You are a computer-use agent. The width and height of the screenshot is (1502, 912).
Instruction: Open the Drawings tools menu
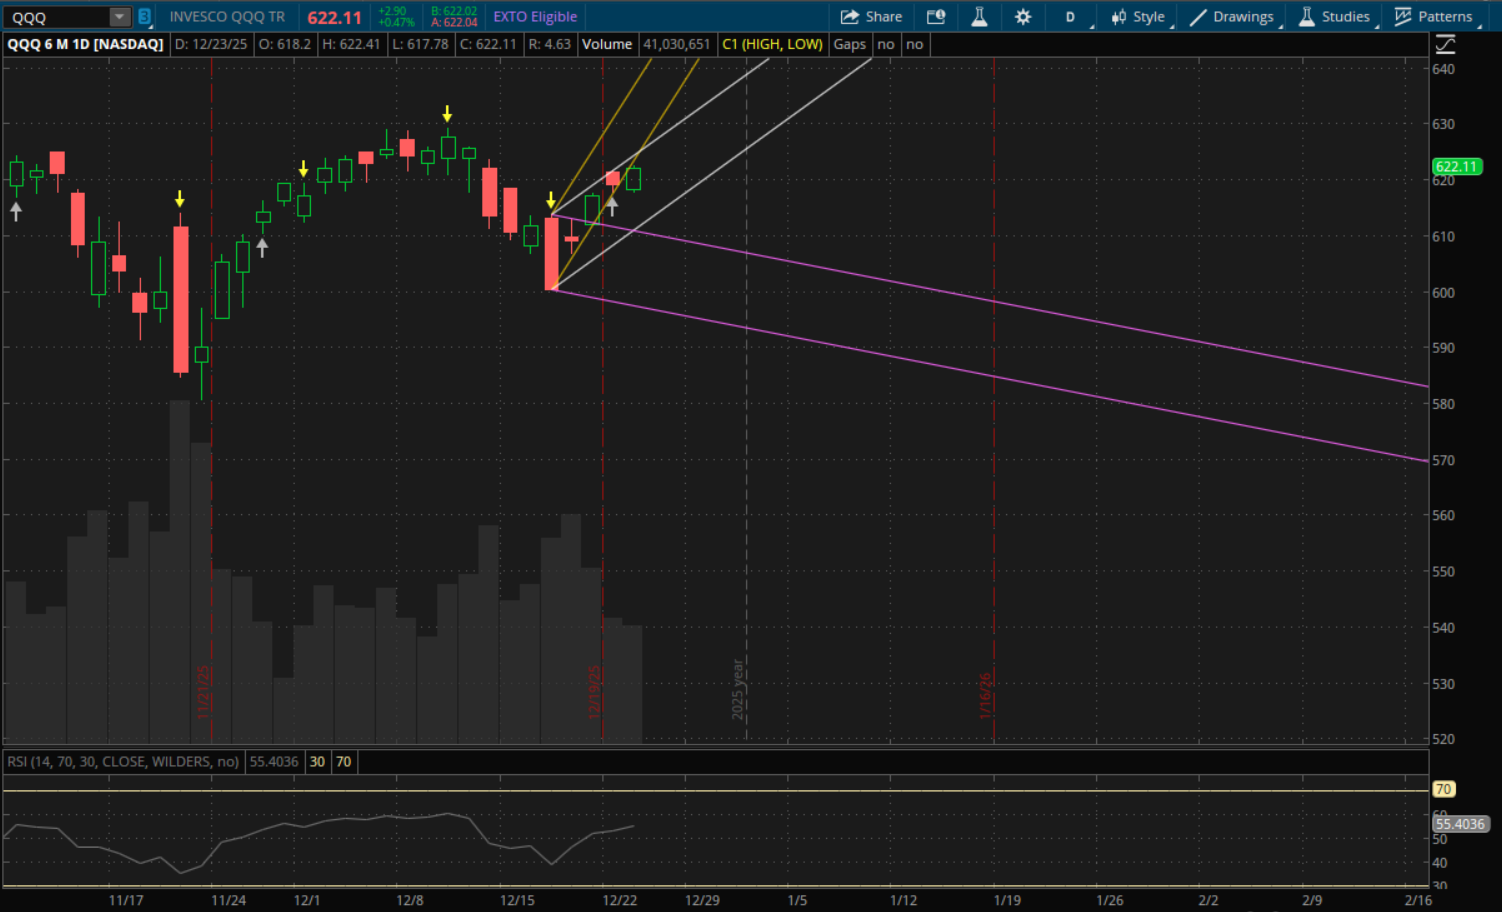(x=1232, y=17)
